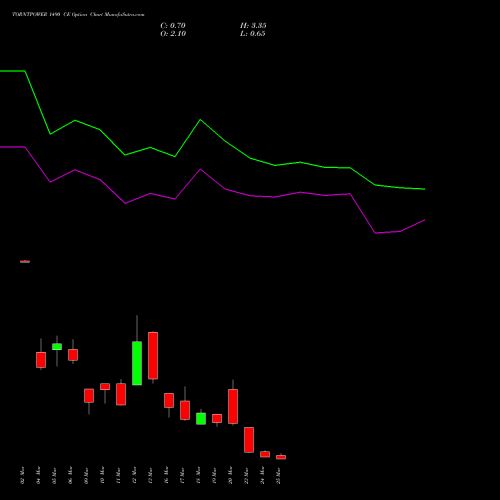Click the '04 Mar' date axis label
Image resolution: width=500 pixels, height=500 pixels.
pos(38,475)
